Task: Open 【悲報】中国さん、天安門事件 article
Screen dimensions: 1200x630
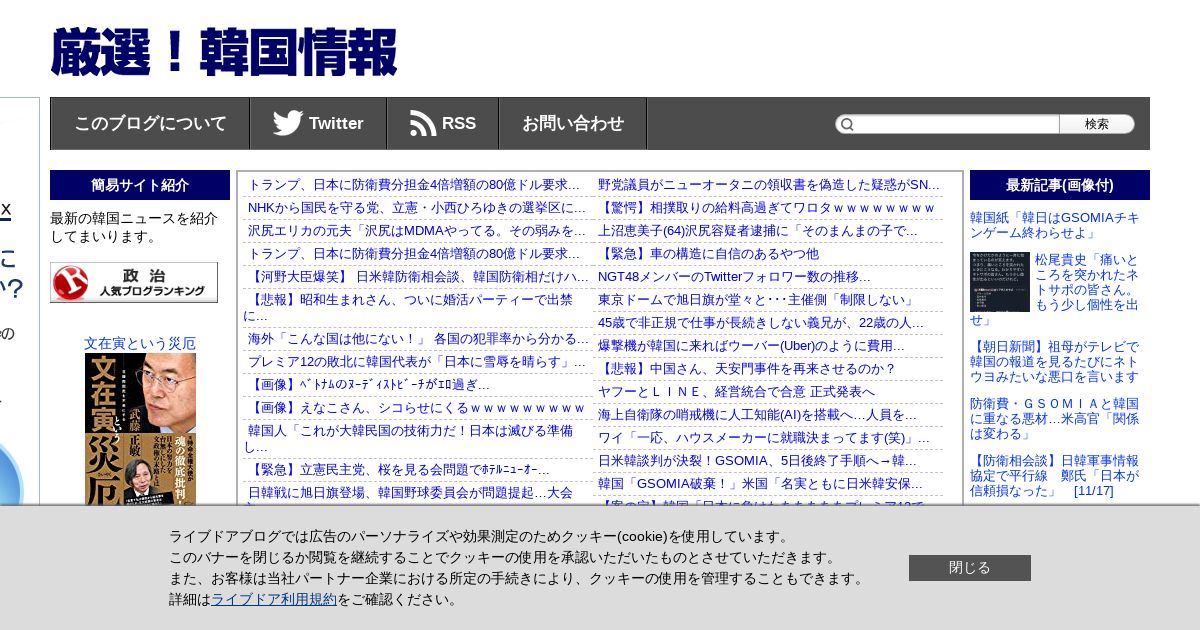Action: pyautogui.click(x=747, y=368)
